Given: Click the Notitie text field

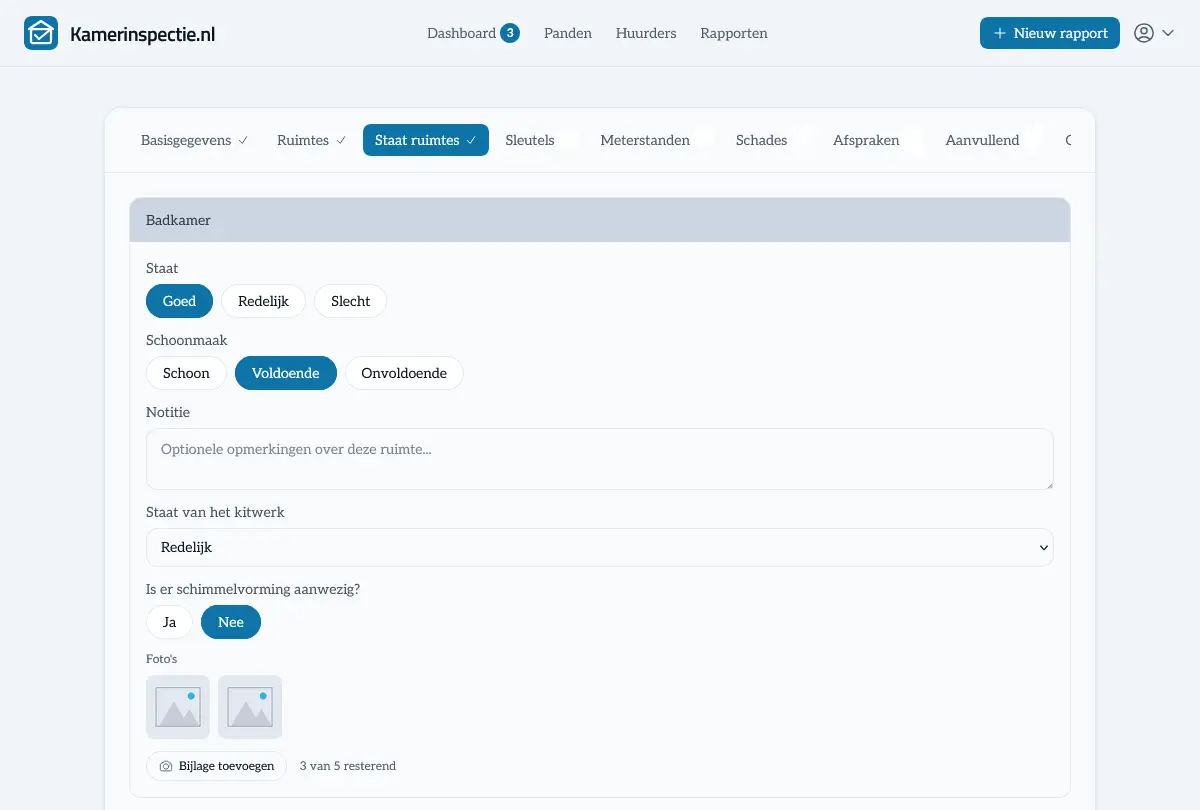Looking at the screenshot, I should pyautogui.click(x=600, y=459).
